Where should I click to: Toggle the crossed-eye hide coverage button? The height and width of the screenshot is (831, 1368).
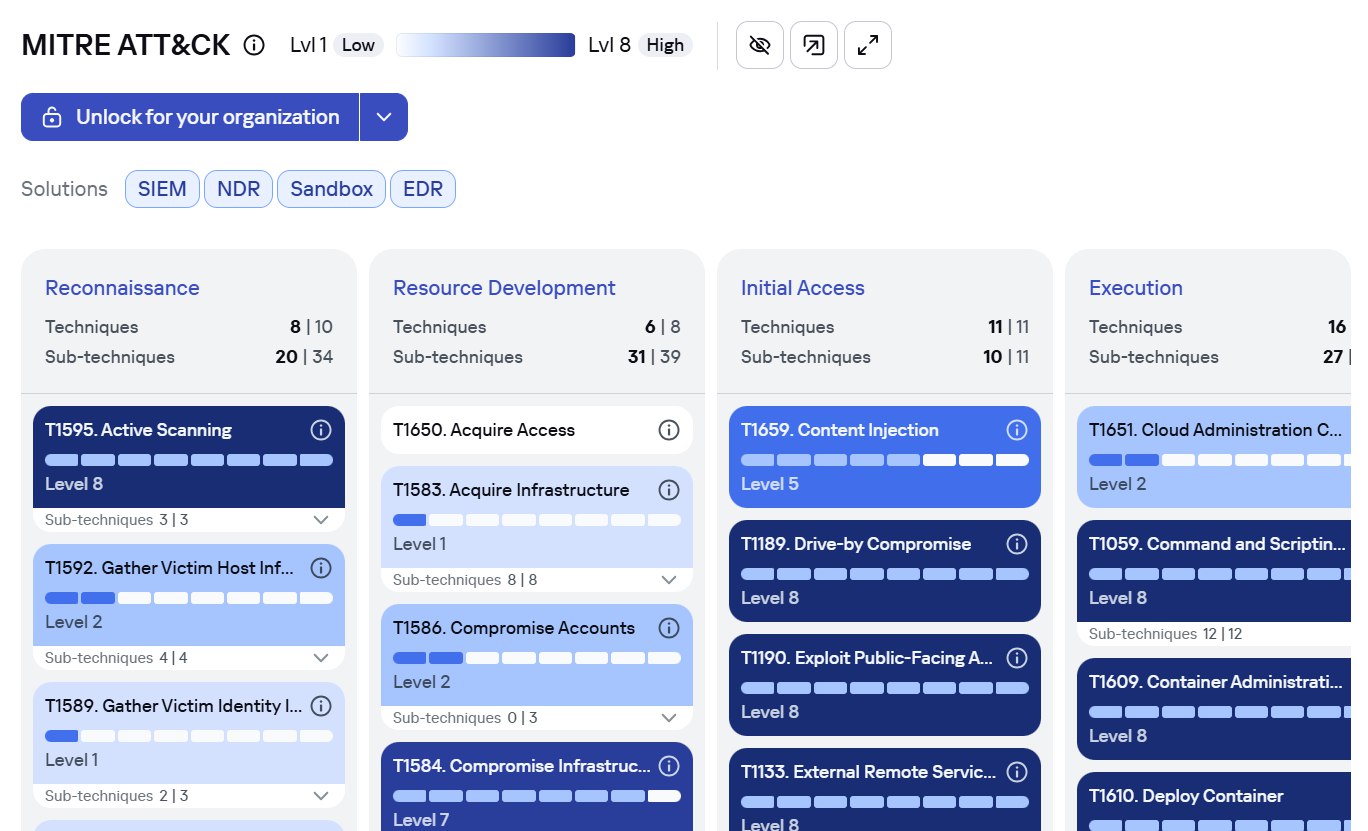click(760, 45)
